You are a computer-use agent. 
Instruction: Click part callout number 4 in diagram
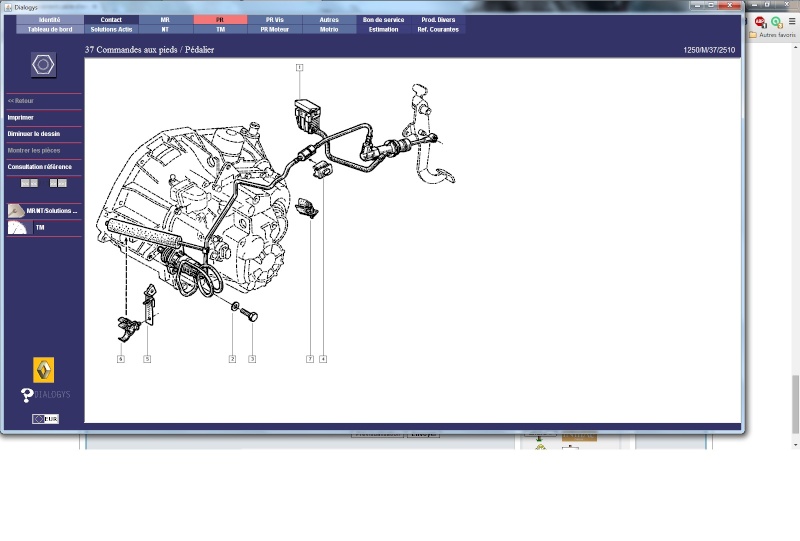[323, 359]
